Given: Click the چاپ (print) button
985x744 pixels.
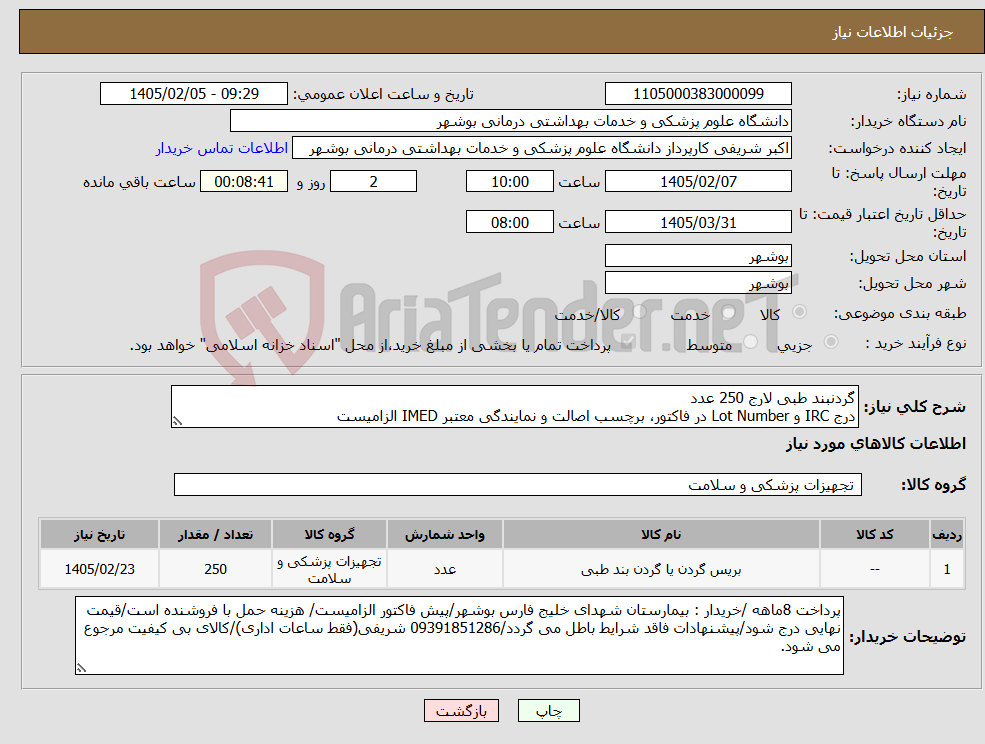Looking at the screenshot, I should (548, 711).
